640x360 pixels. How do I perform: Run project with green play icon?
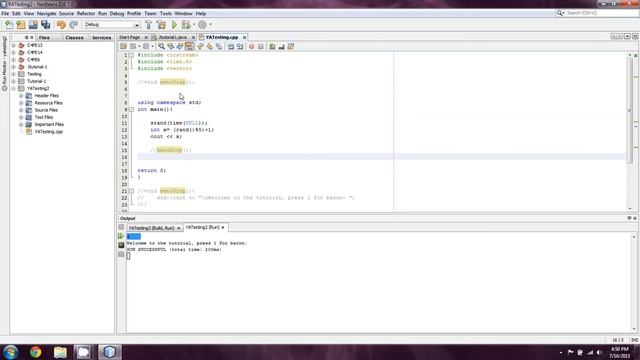(174, 25)
